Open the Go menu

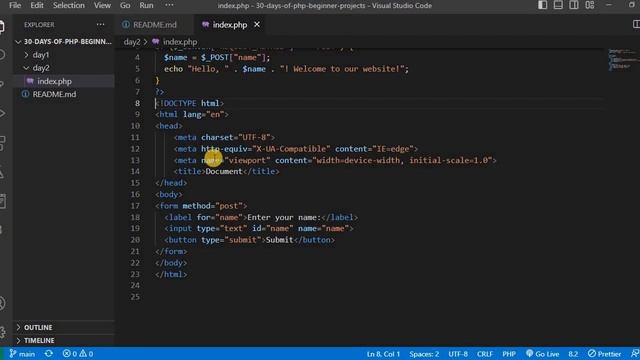point(125,5)
